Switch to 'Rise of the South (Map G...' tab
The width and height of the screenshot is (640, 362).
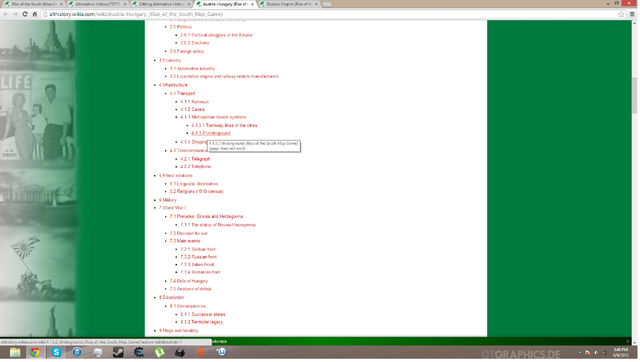[33, 4]
